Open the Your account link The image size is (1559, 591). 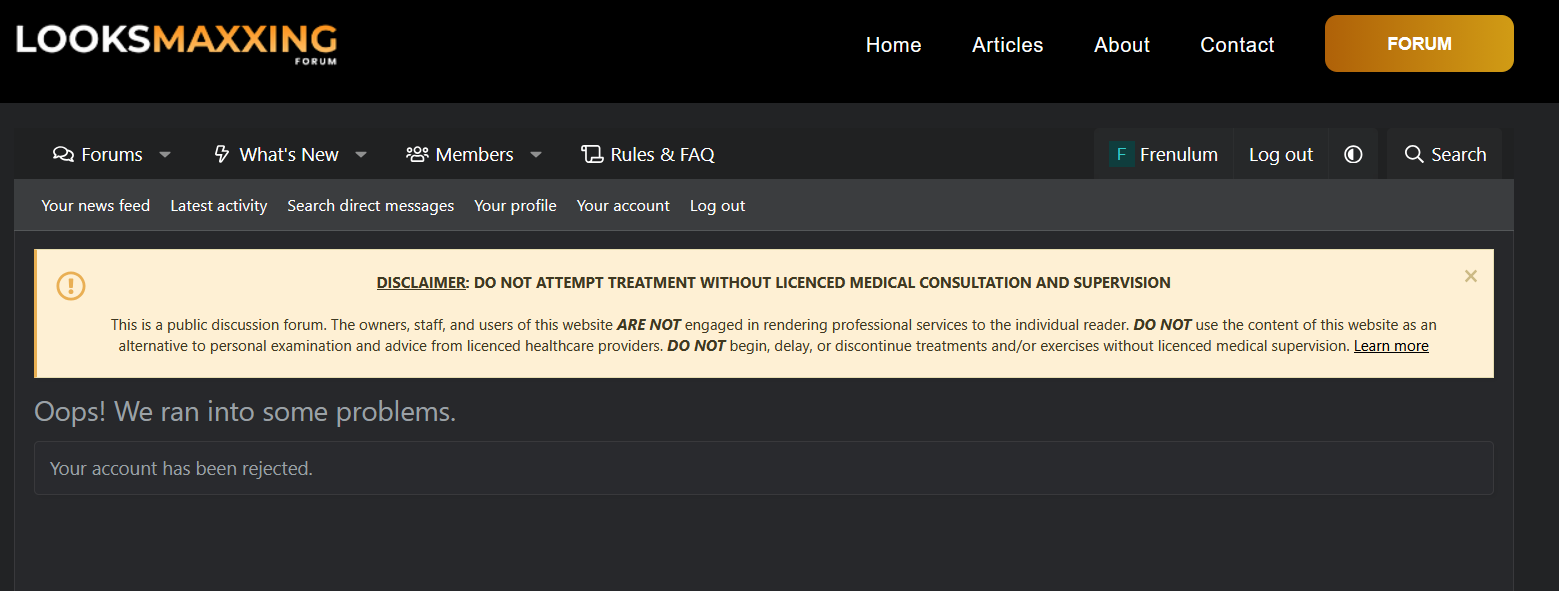(x=623, y=206)
